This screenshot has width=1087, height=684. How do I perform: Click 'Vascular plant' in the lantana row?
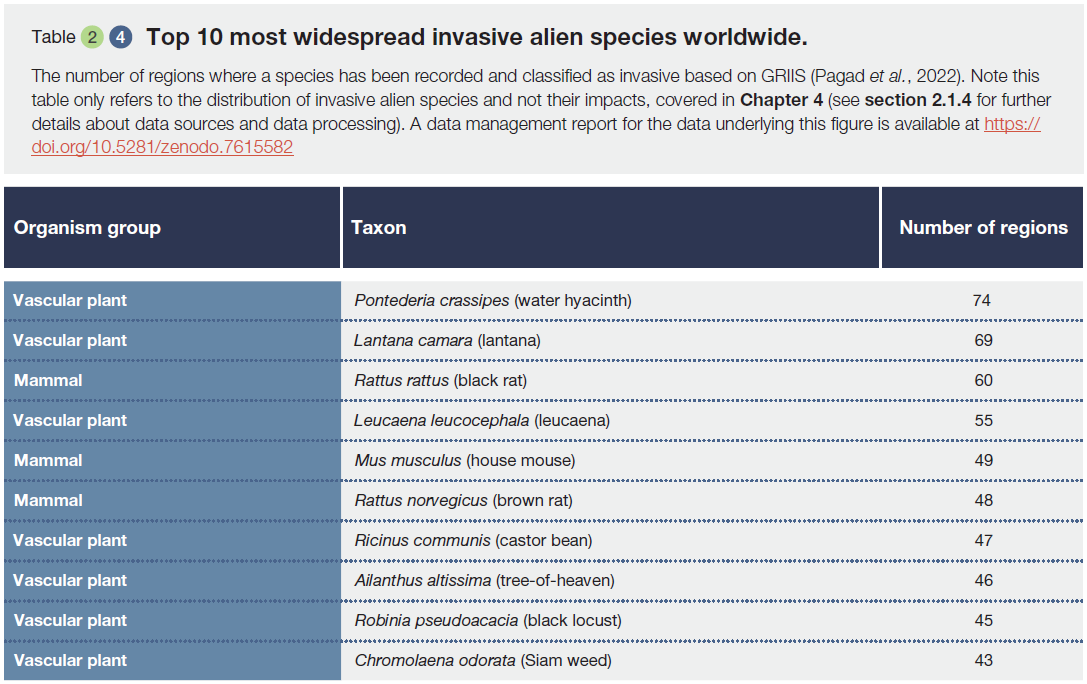click(x=70, y=340)
